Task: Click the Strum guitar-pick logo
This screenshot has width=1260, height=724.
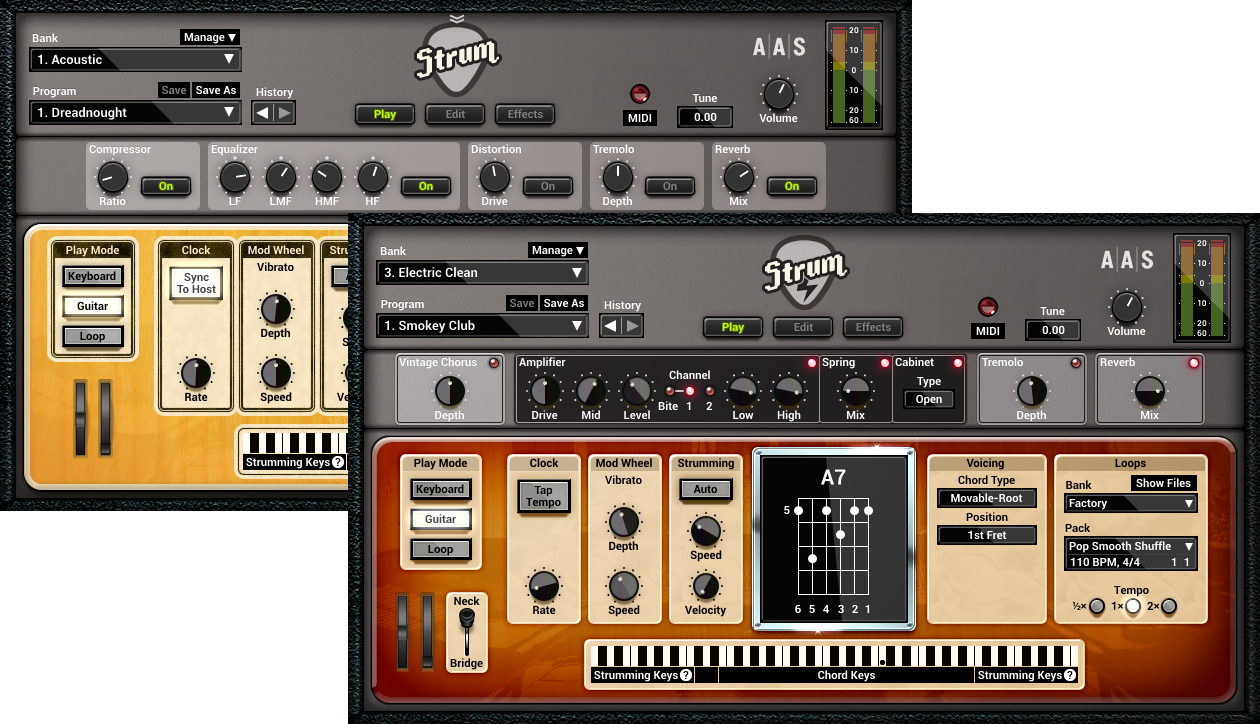Action: pyautogui.click(x=803, y=270)
